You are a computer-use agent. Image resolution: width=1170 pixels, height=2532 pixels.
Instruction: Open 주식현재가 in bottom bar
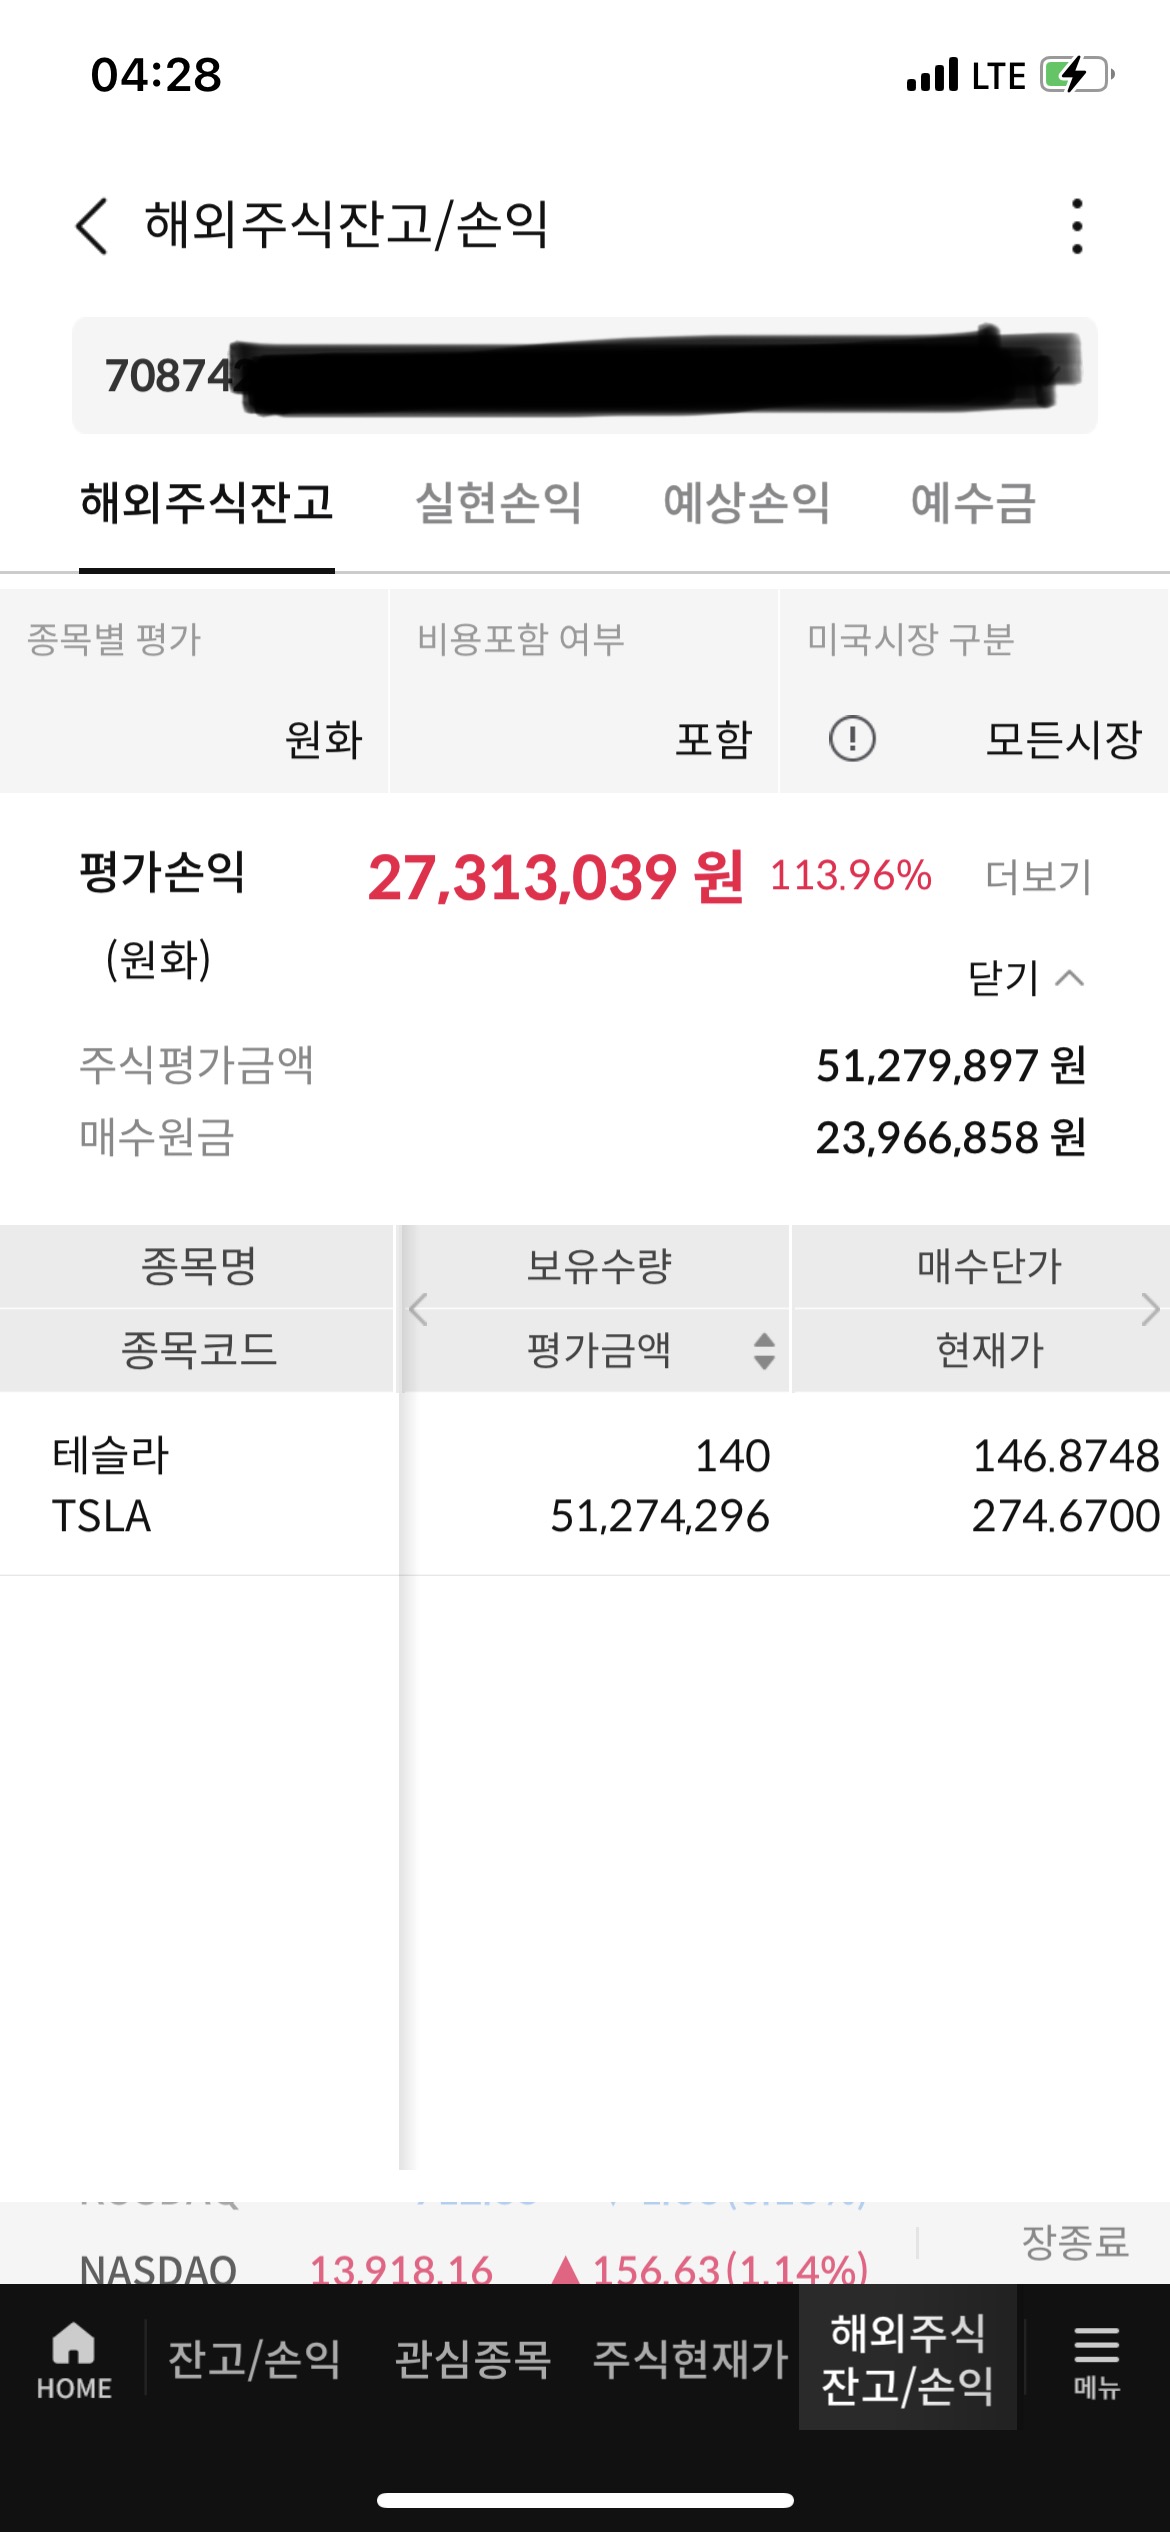coord(690,2358)
